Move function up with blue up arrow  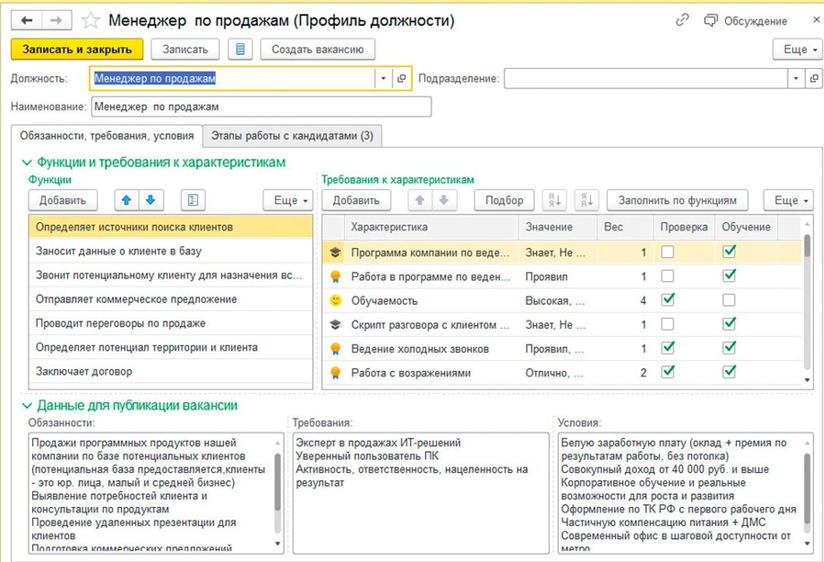(x=127, y=200)
